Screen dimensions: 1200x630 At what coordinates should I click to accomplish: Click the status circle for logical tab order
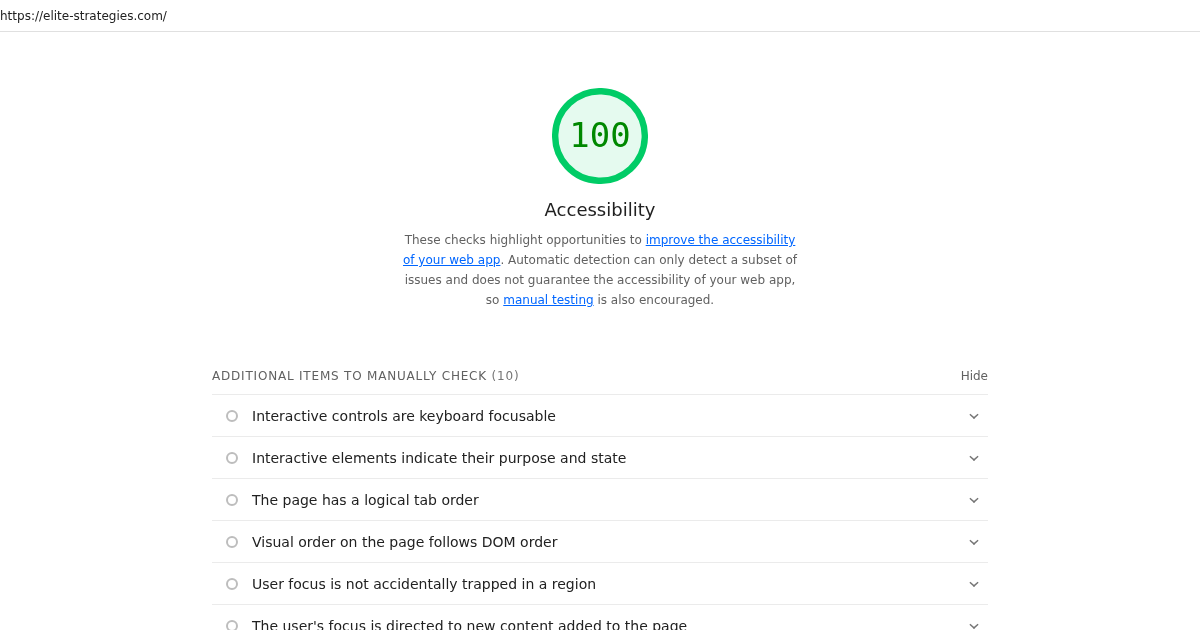pyautogui.click(x=231, y=499)
